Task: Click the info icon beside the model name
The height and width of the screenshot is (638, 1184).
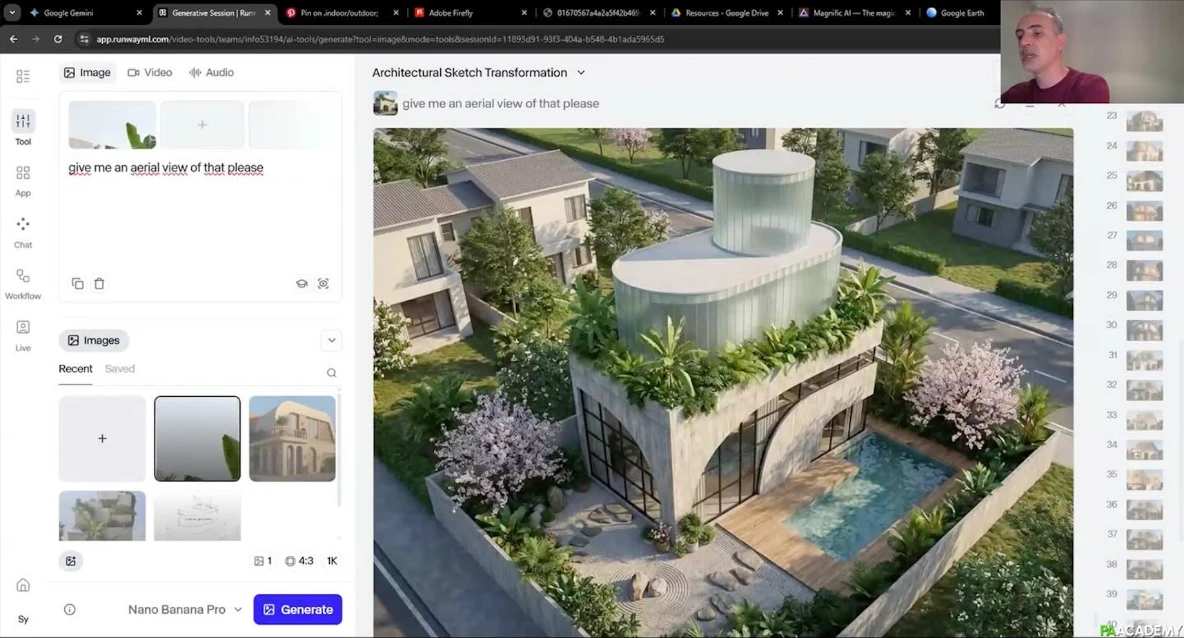Action: tap(70, 609)
